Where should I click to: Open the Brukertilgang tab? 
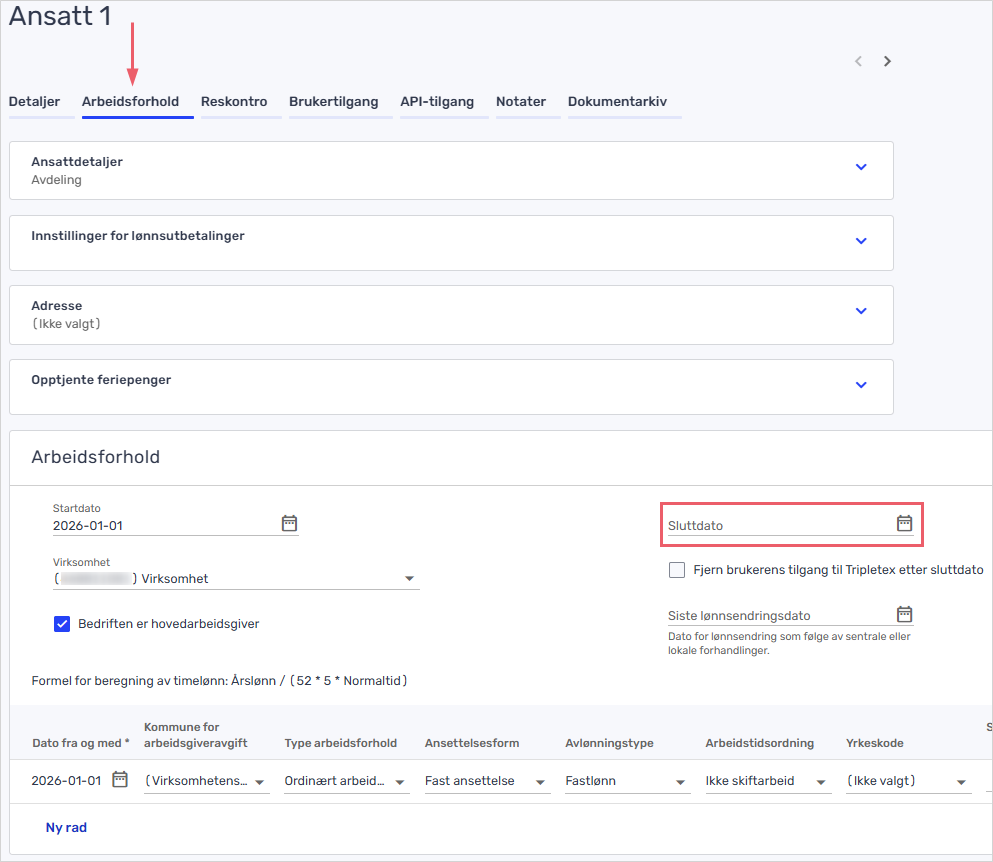pyautogui.click(x=334, y=102)
